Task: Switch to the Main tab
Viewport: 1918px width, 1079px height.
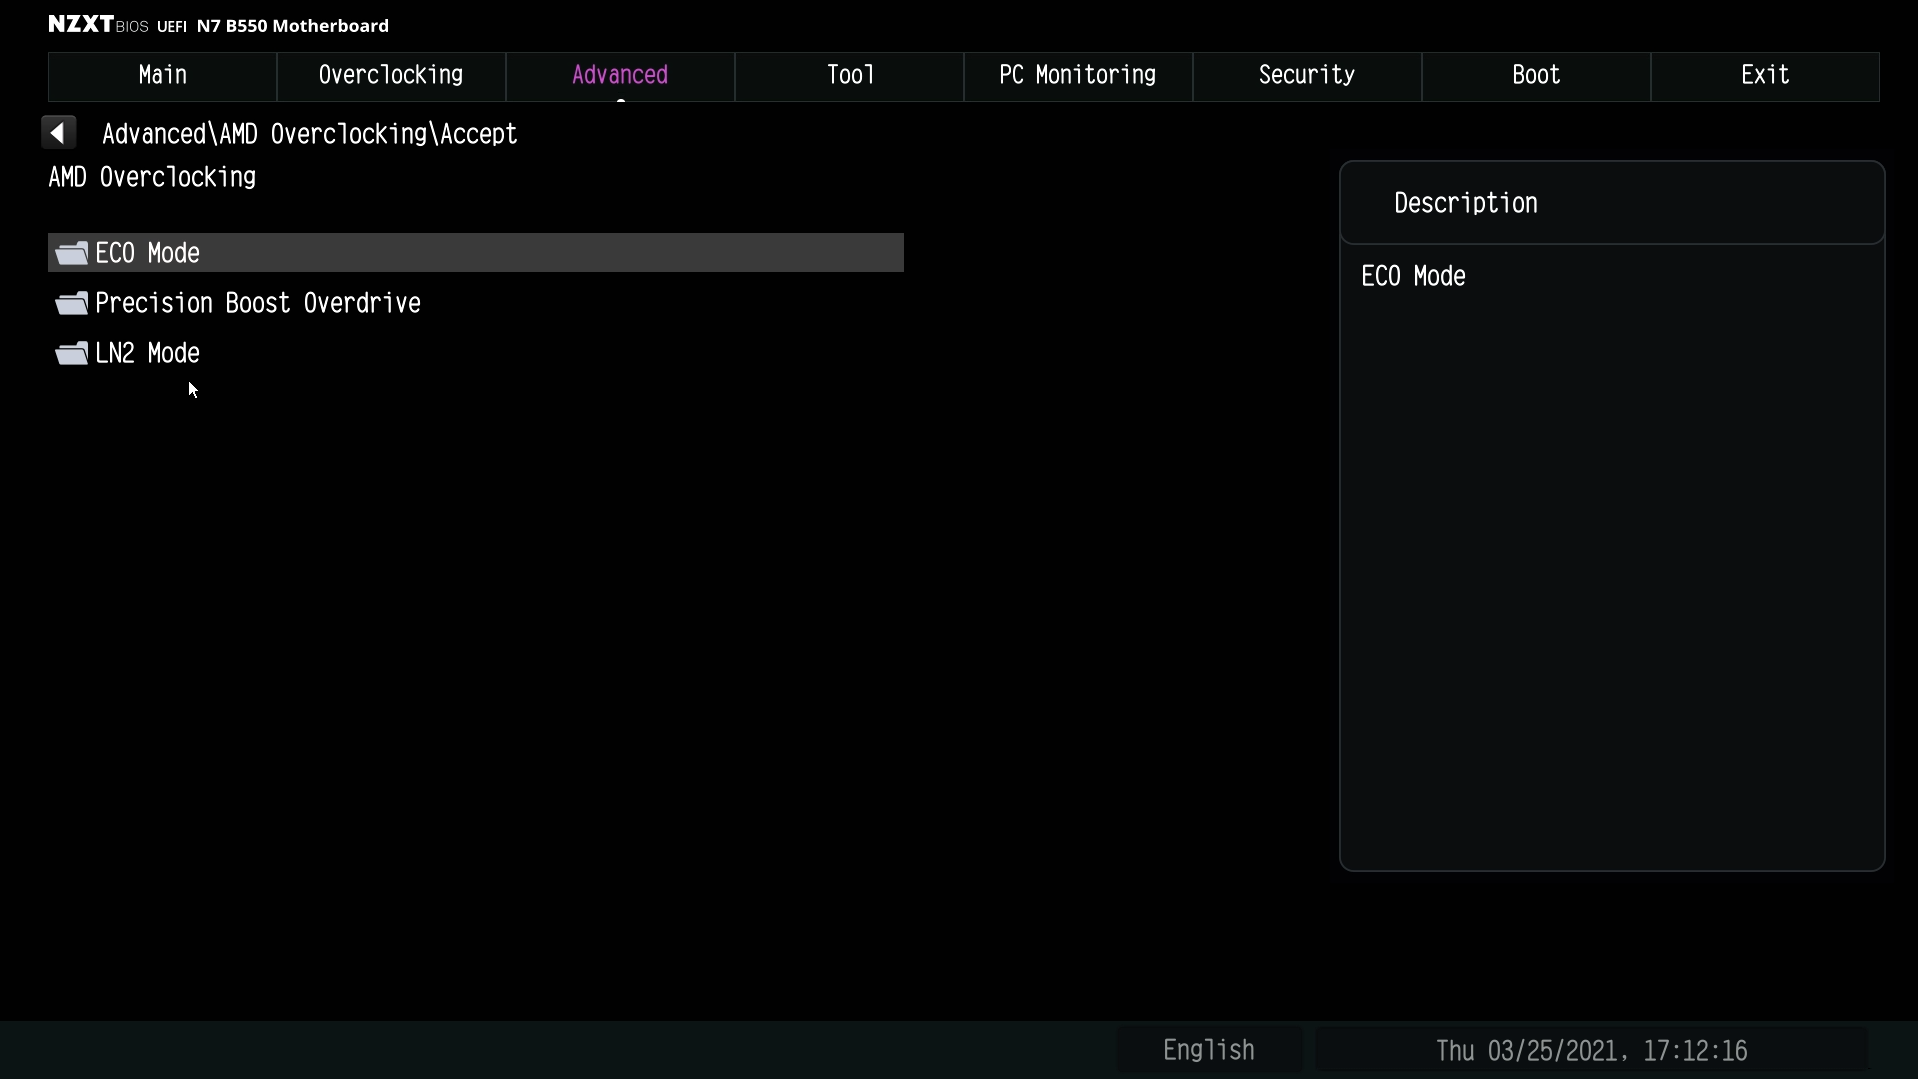Action: click(x=162, y=76)
